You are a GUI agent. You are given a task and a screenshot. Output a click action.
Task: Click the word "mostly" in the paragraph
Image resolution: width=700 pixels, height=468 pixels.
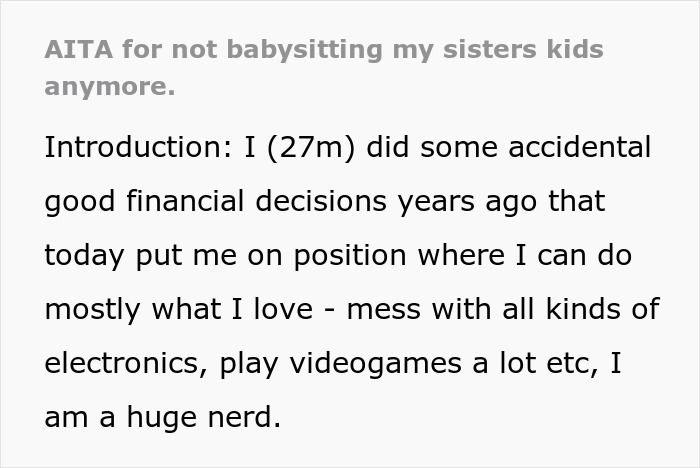coord(92,310)
